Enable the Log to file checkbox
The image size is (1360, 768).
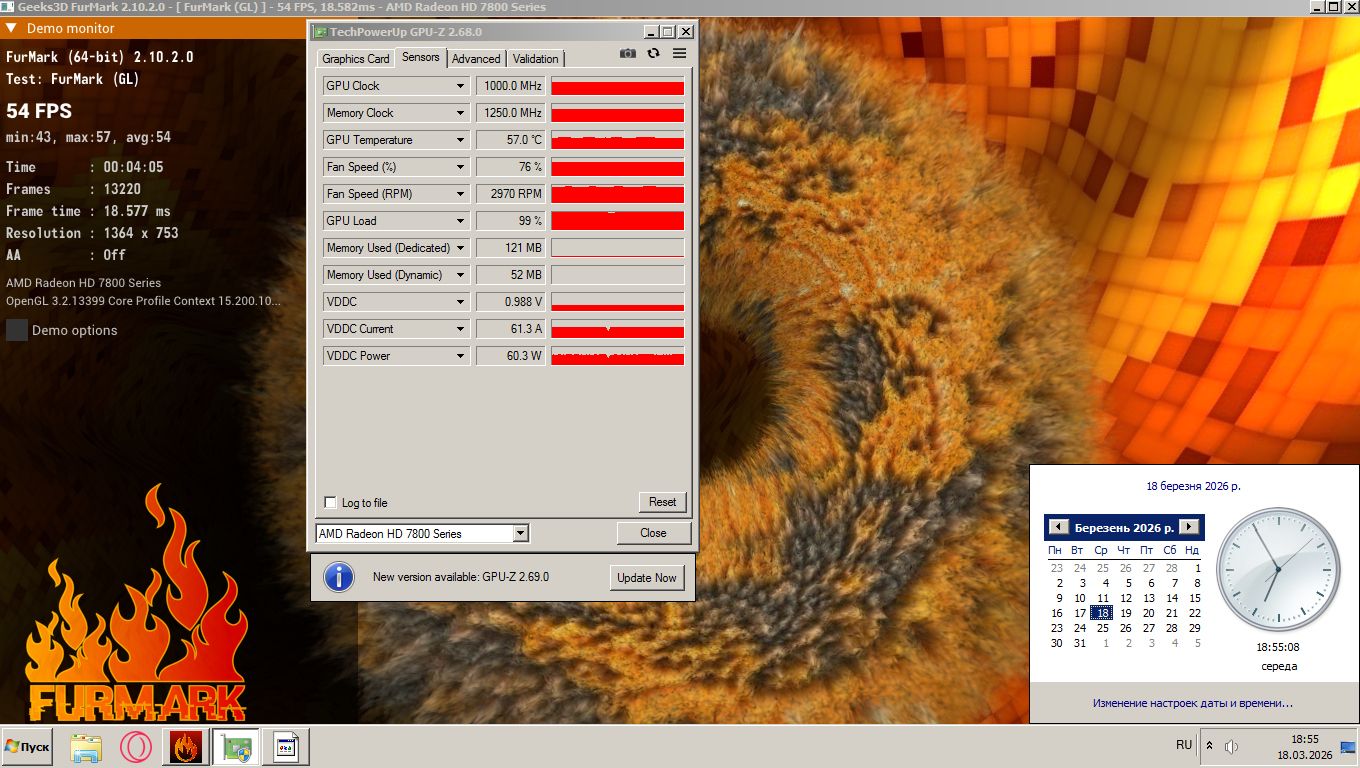point(331,503)
